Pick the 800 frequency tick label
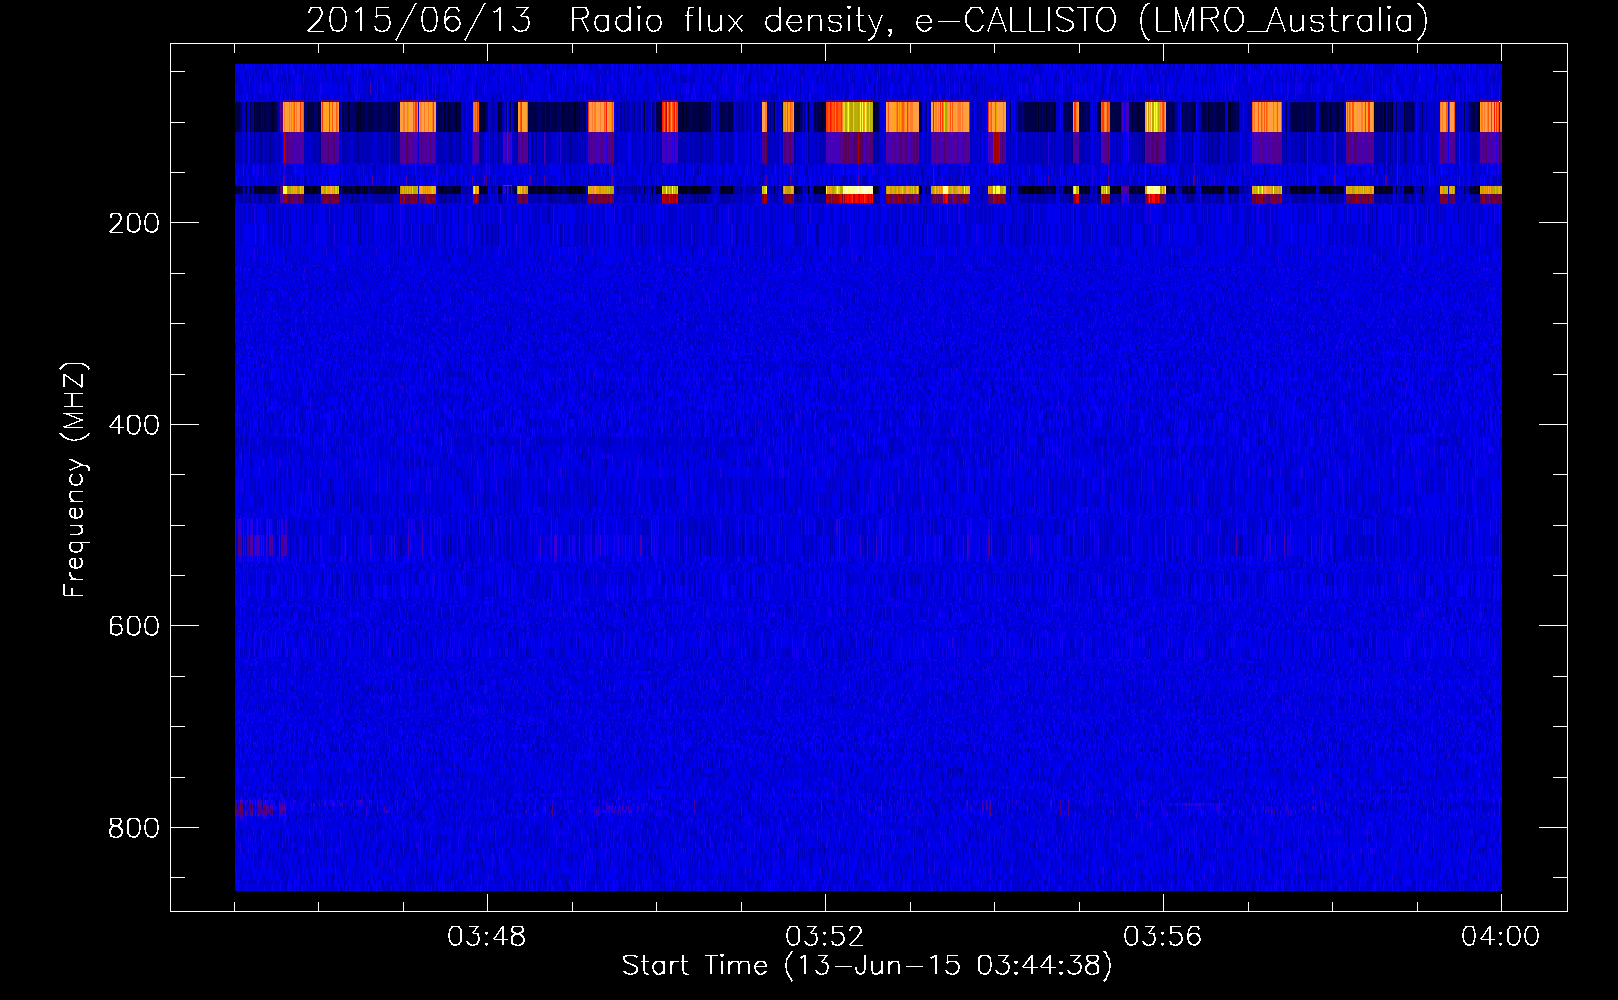 click(x=133, y=828)
